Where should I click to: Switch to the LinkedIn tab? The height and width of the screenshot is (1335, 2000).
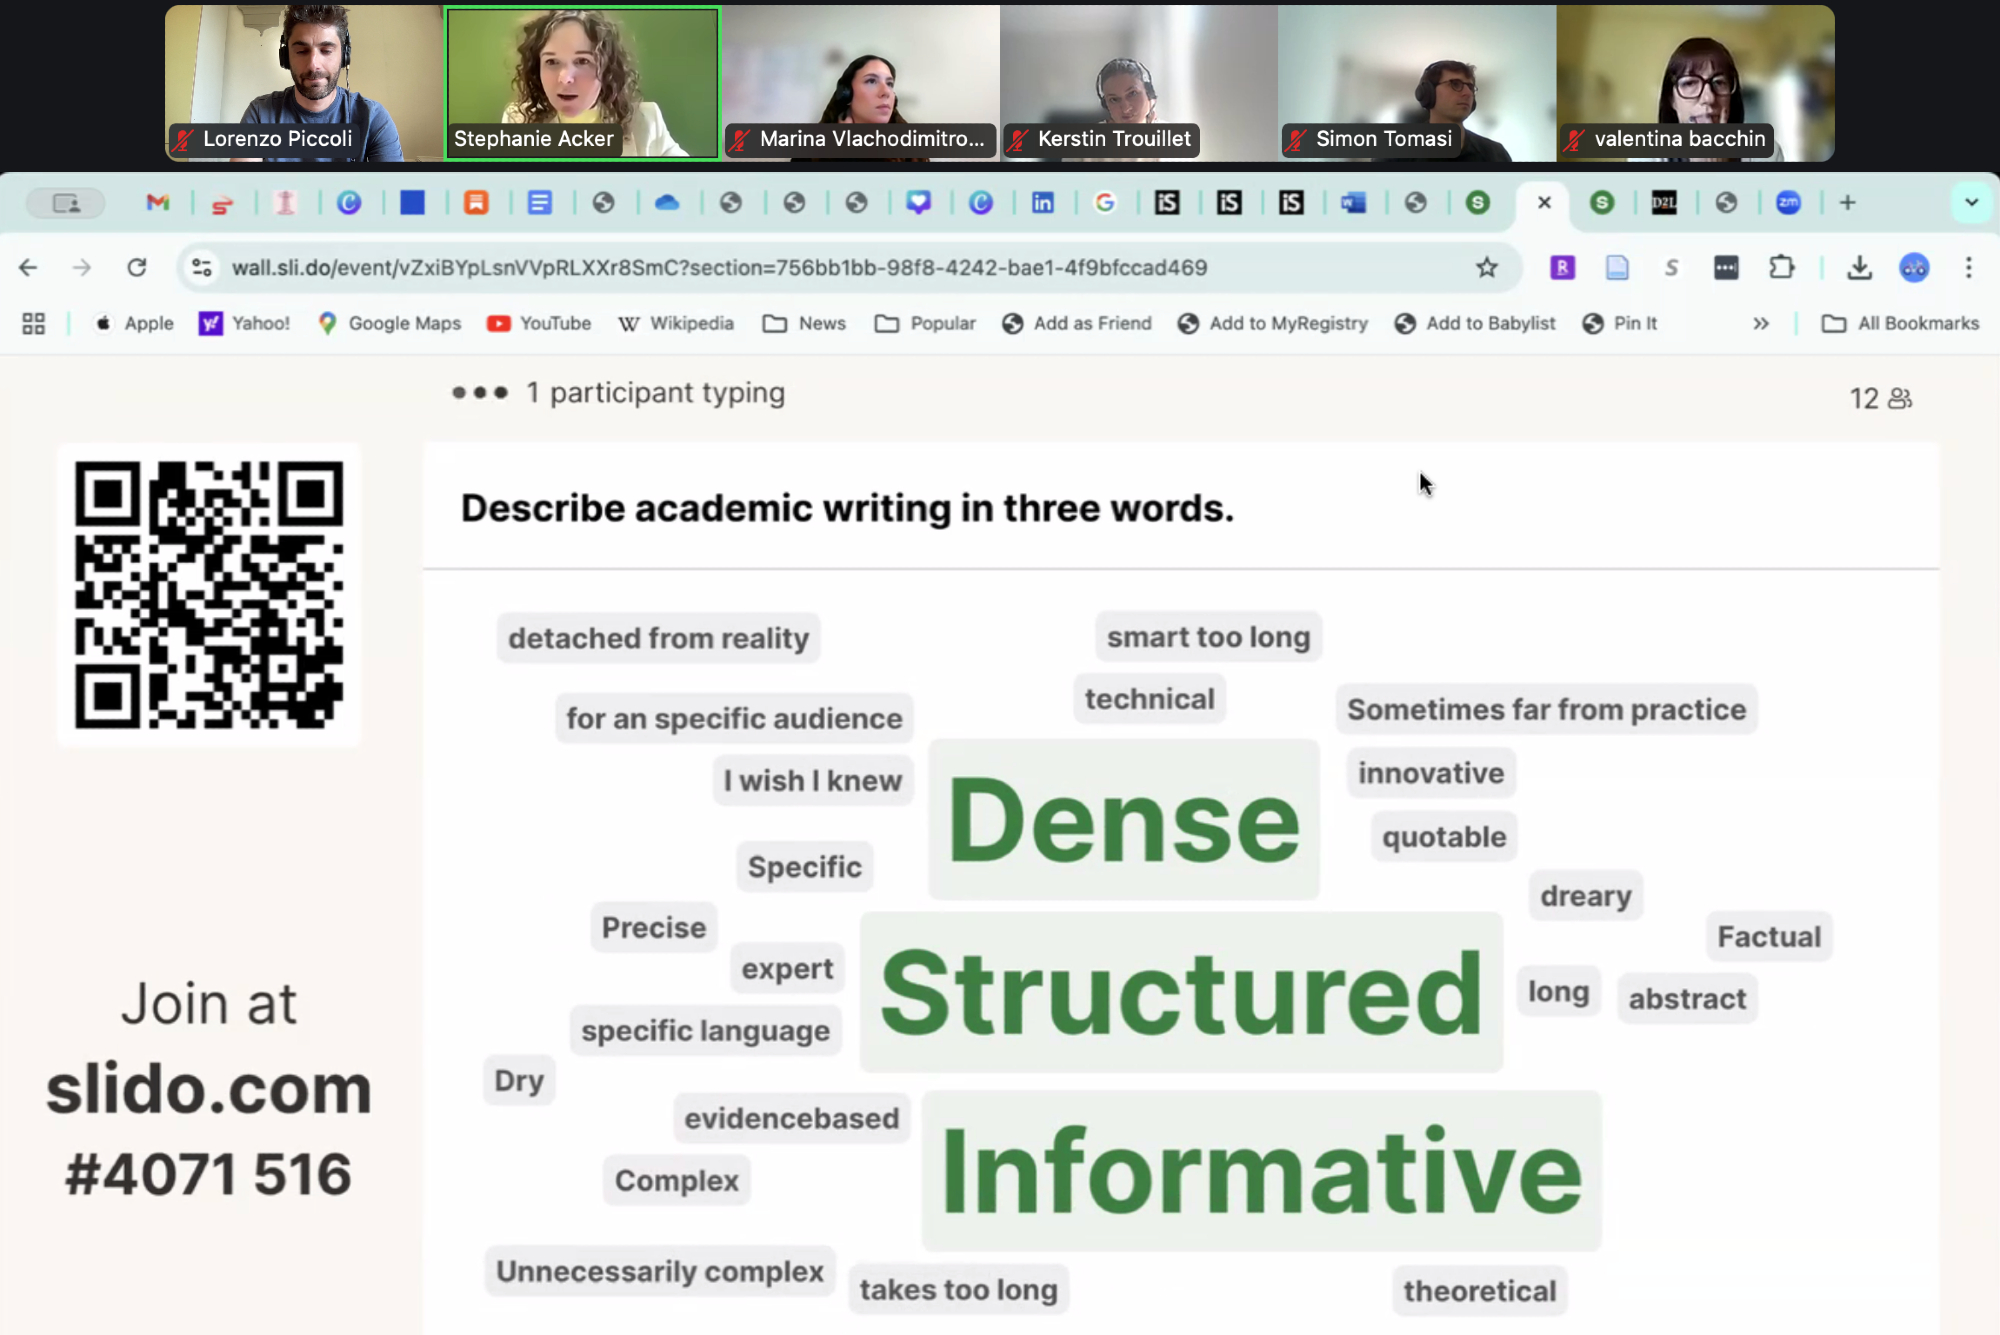point(1042,203)
